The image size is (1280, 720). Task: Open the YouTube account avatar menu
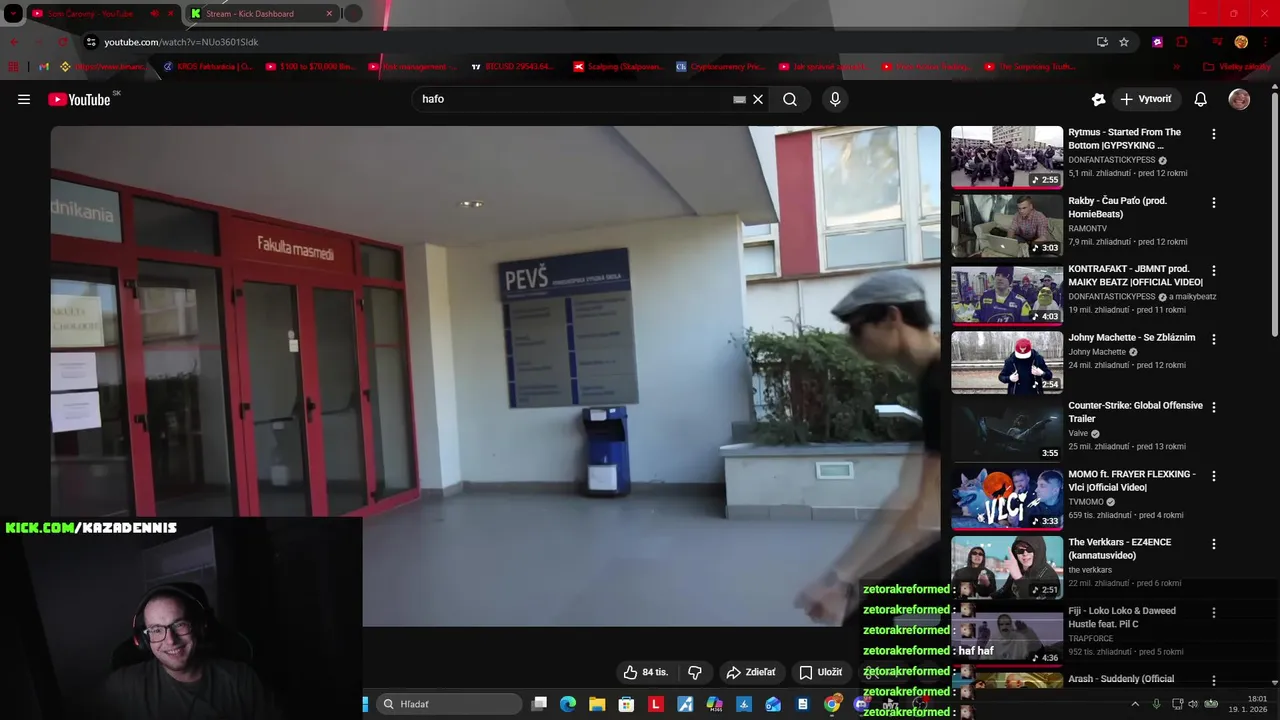1239,99
